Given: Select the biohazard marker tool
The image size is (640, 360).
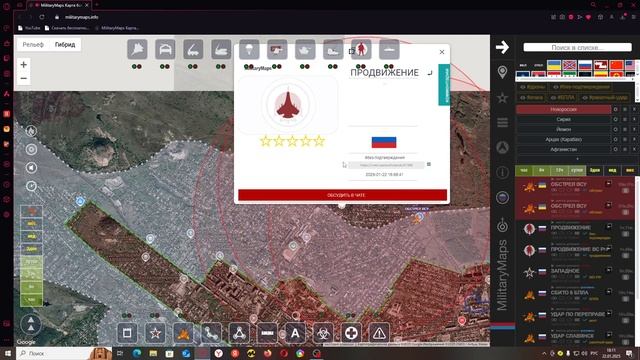Looking at the screenshot, I should click(x=323, y=333).
